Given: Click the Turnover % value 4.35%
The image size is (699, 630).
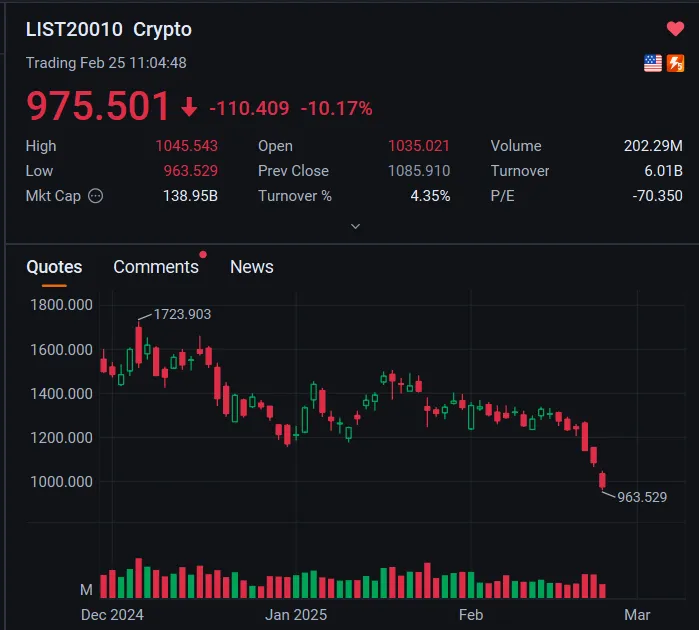Looking at the screenshot, I should [x=430, y=196].
